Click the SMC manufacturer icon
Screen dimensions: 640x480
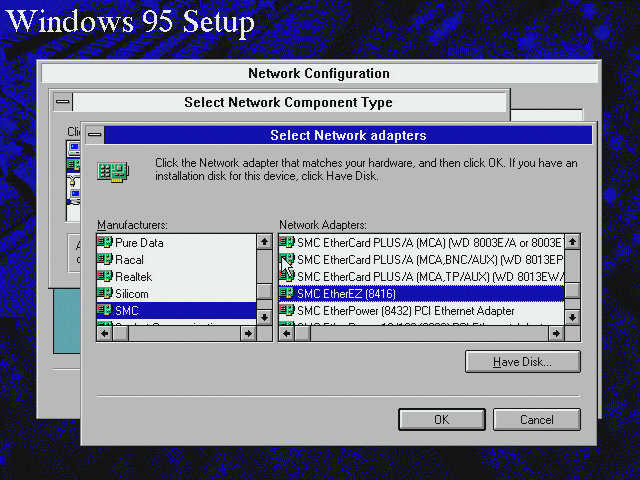pos(104,310)
